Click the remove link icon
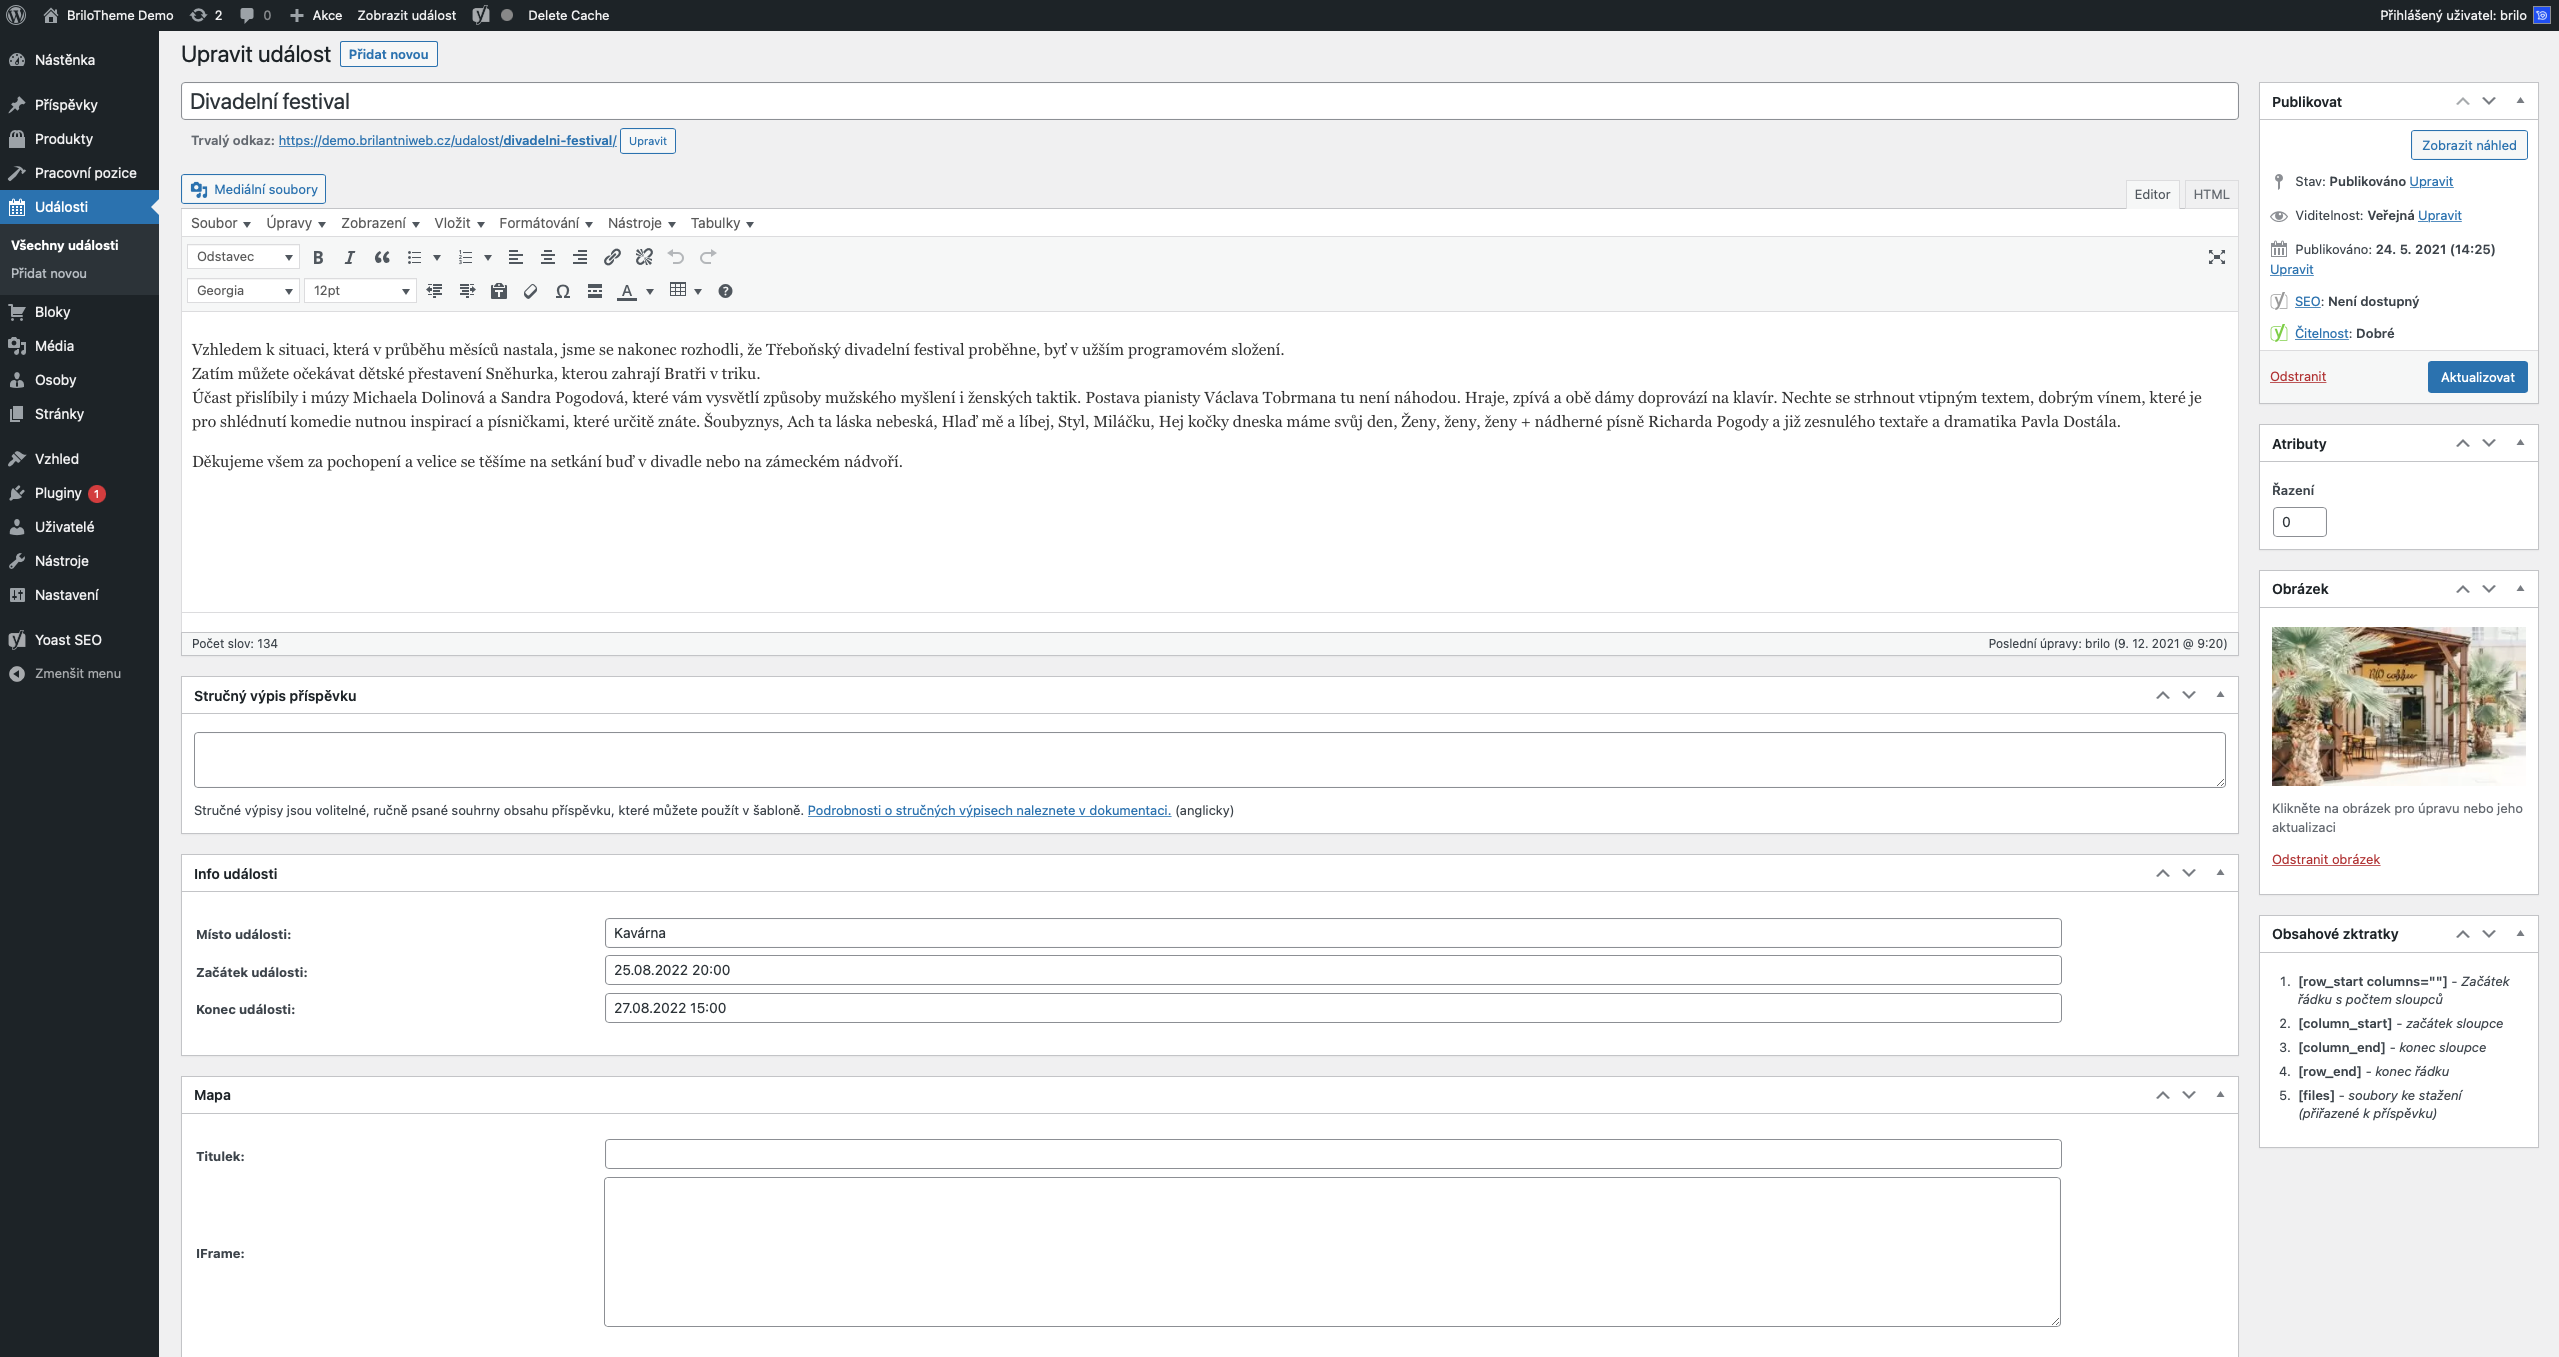 644,257
